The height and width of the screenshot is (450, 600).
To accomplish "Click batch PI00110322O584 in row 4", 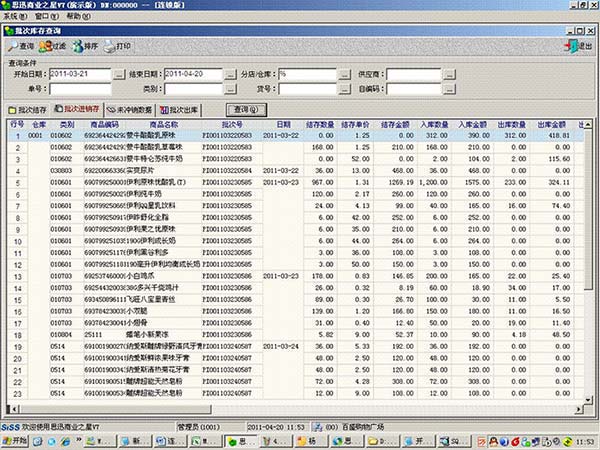I will click(x=227, y=171).
